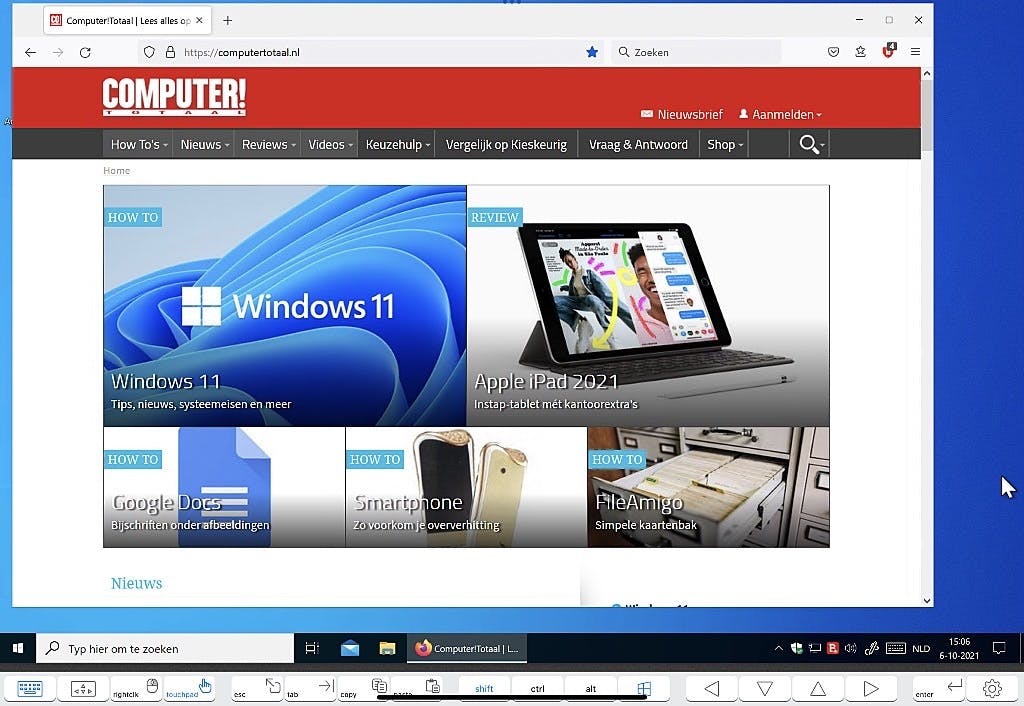
Task: Open the notification center icon
Action: pos(999,648)
